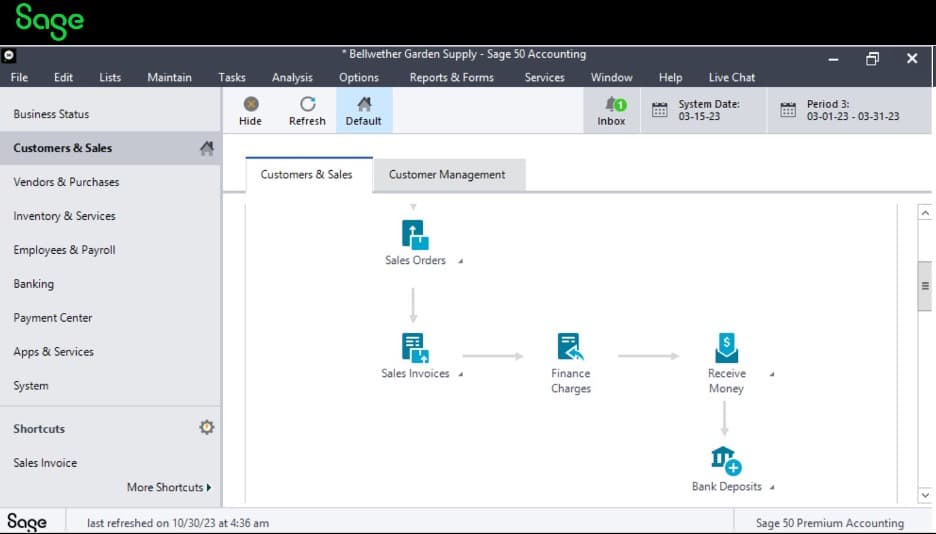Click the Shortcuts heading
This screenshot has height=534, width=936.
click(39, 429)
